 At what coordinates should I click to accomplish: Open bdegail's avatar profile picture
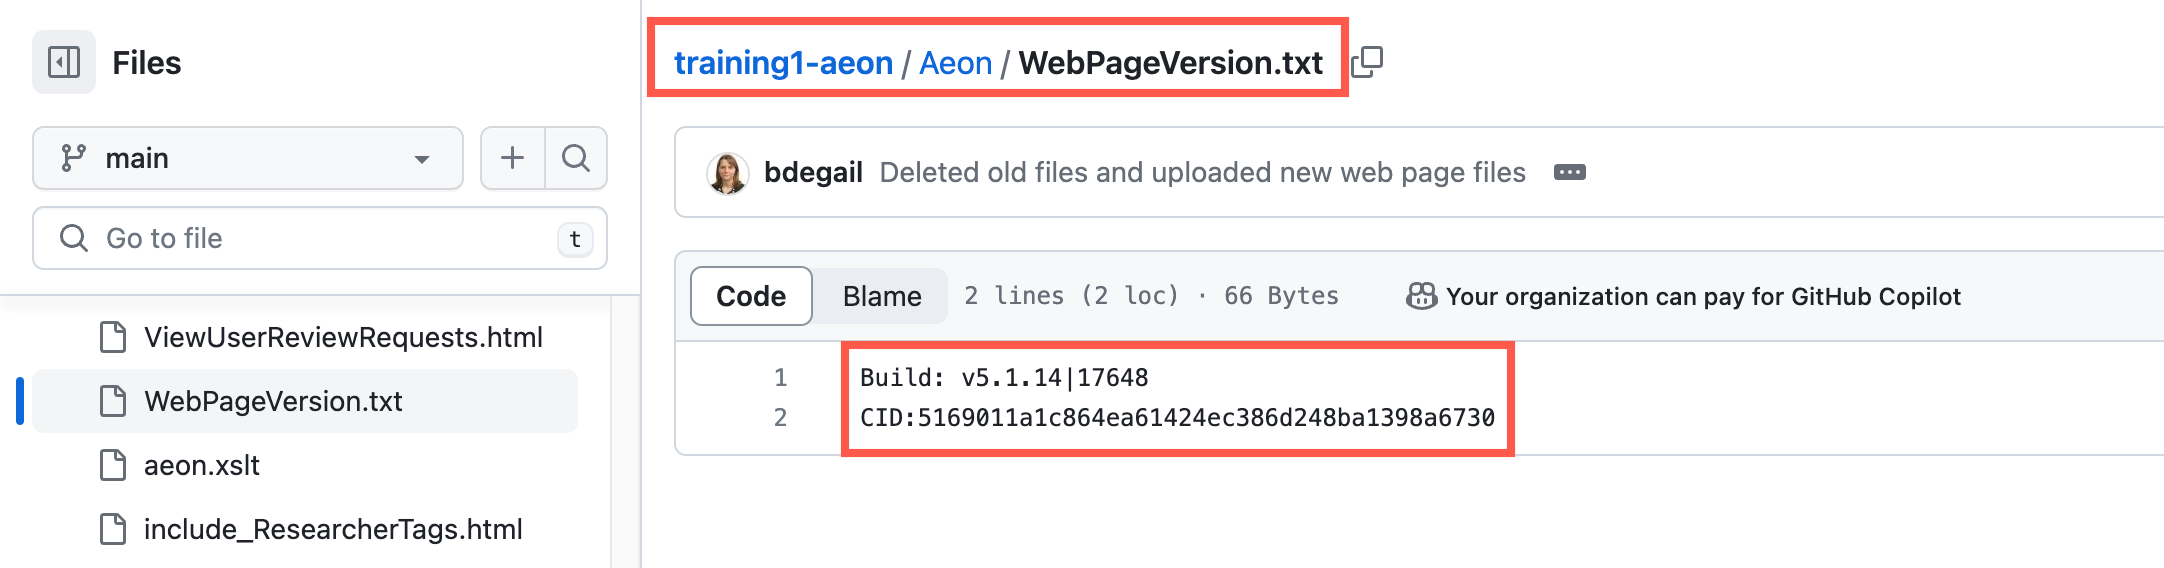(727, 173)
